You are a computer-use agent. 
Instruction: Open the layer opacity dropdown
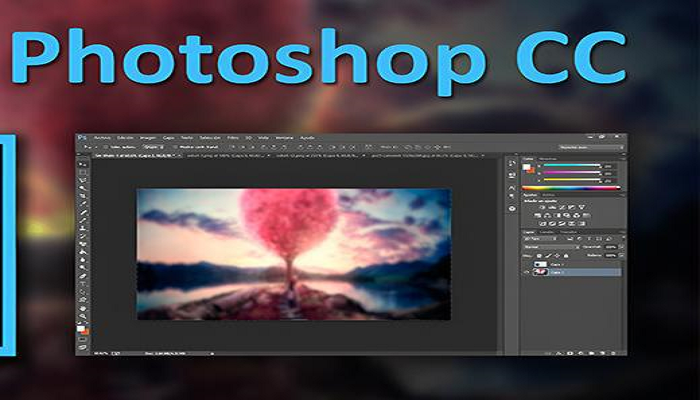pos(612,246)
